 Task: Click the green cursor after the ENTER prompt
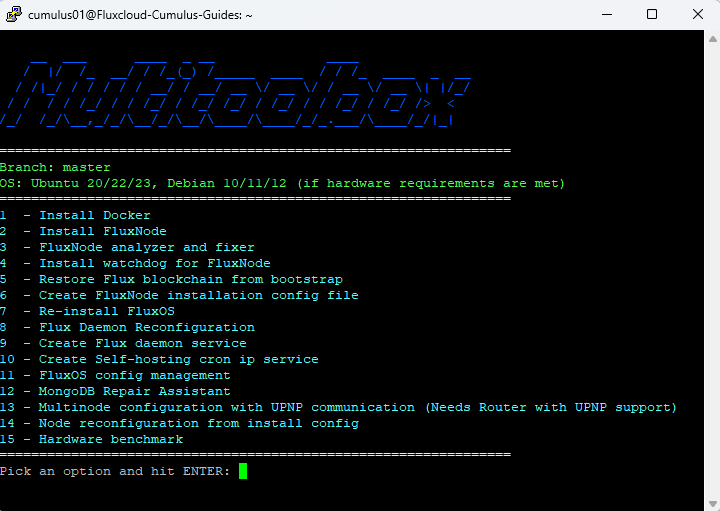pyautogui.click(x=243, y=471)
